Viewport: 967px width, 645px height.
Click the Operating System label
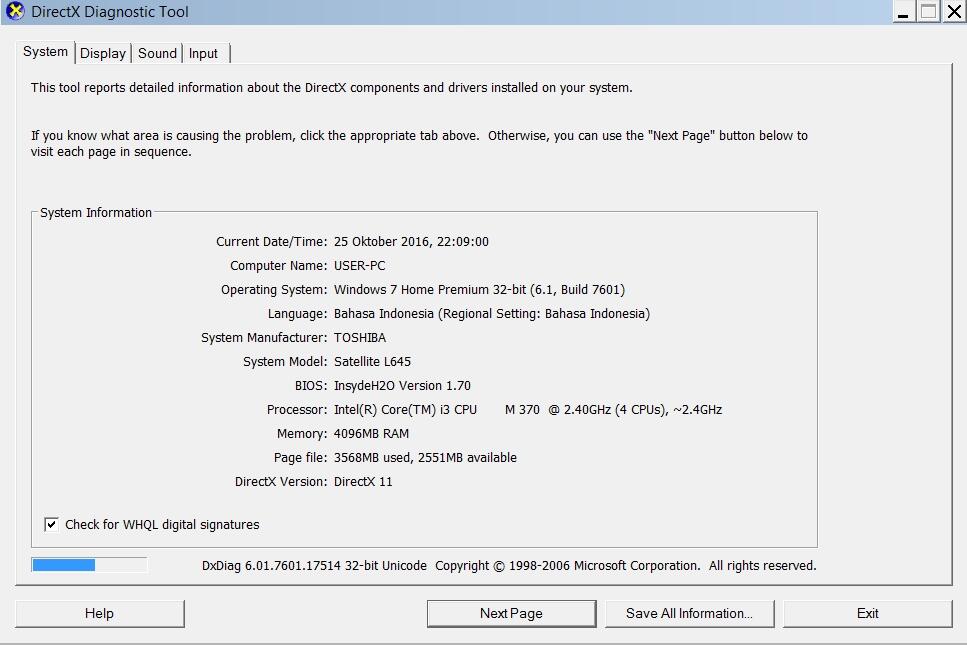274,290
